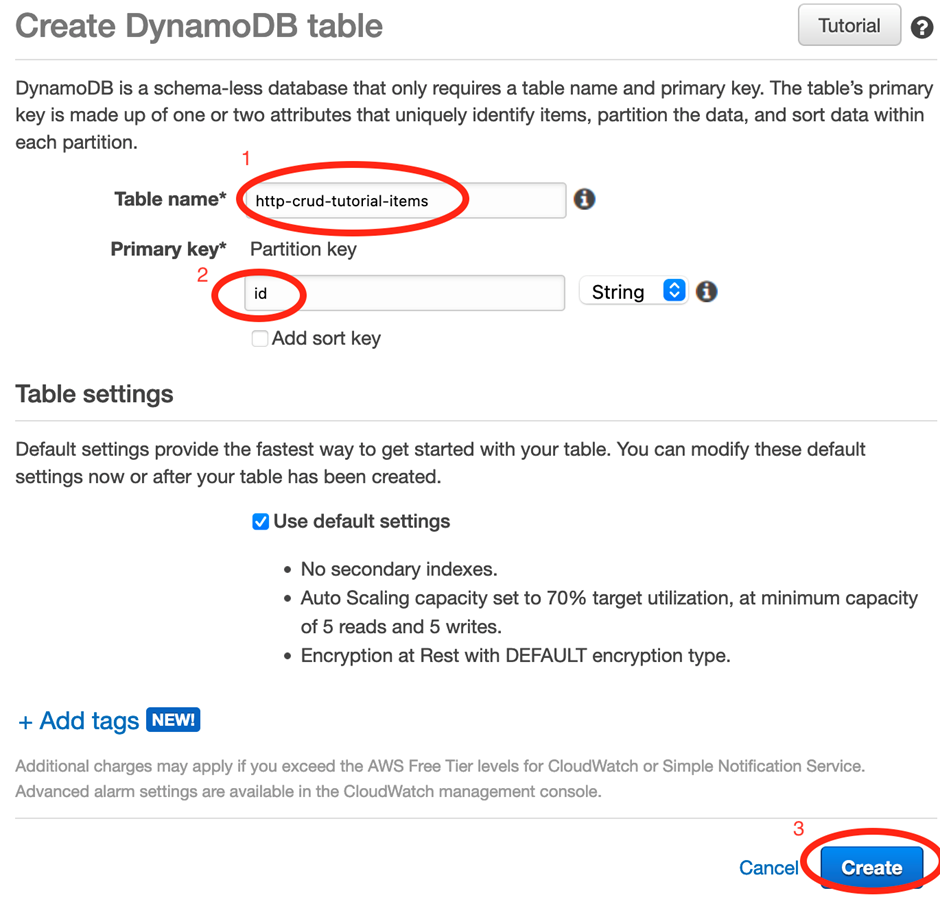
Task: Click the info icon beside String type
Action: pyautogui.click(x=706, y=291)
